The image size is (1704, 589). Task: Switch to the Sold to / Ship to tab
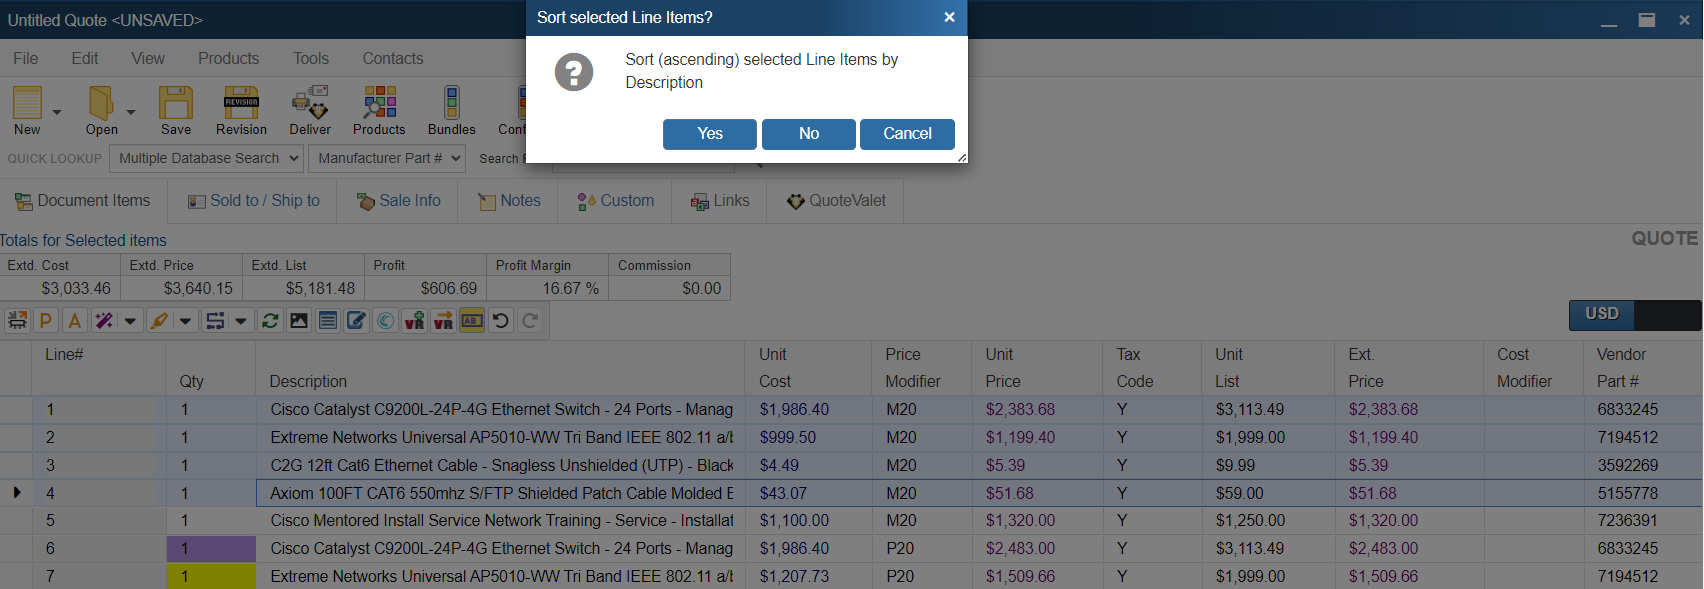[253, 201]
